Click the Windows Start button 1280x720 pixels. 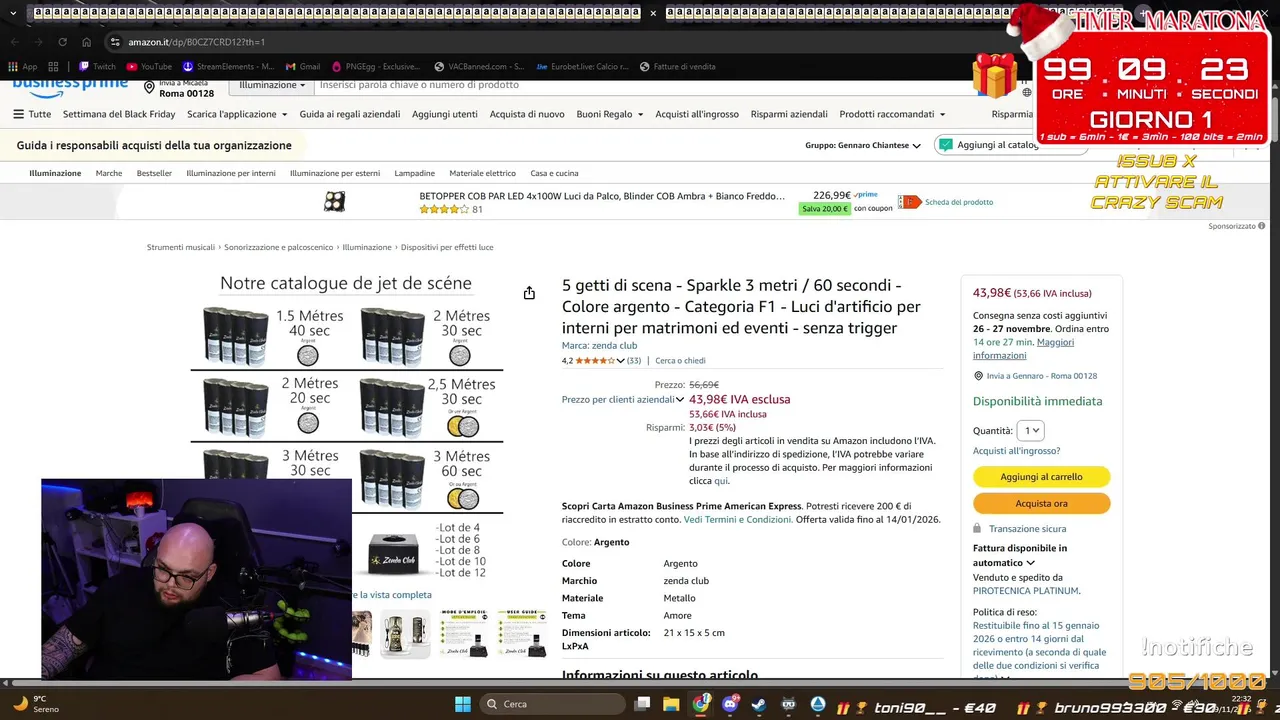(462, 704)
